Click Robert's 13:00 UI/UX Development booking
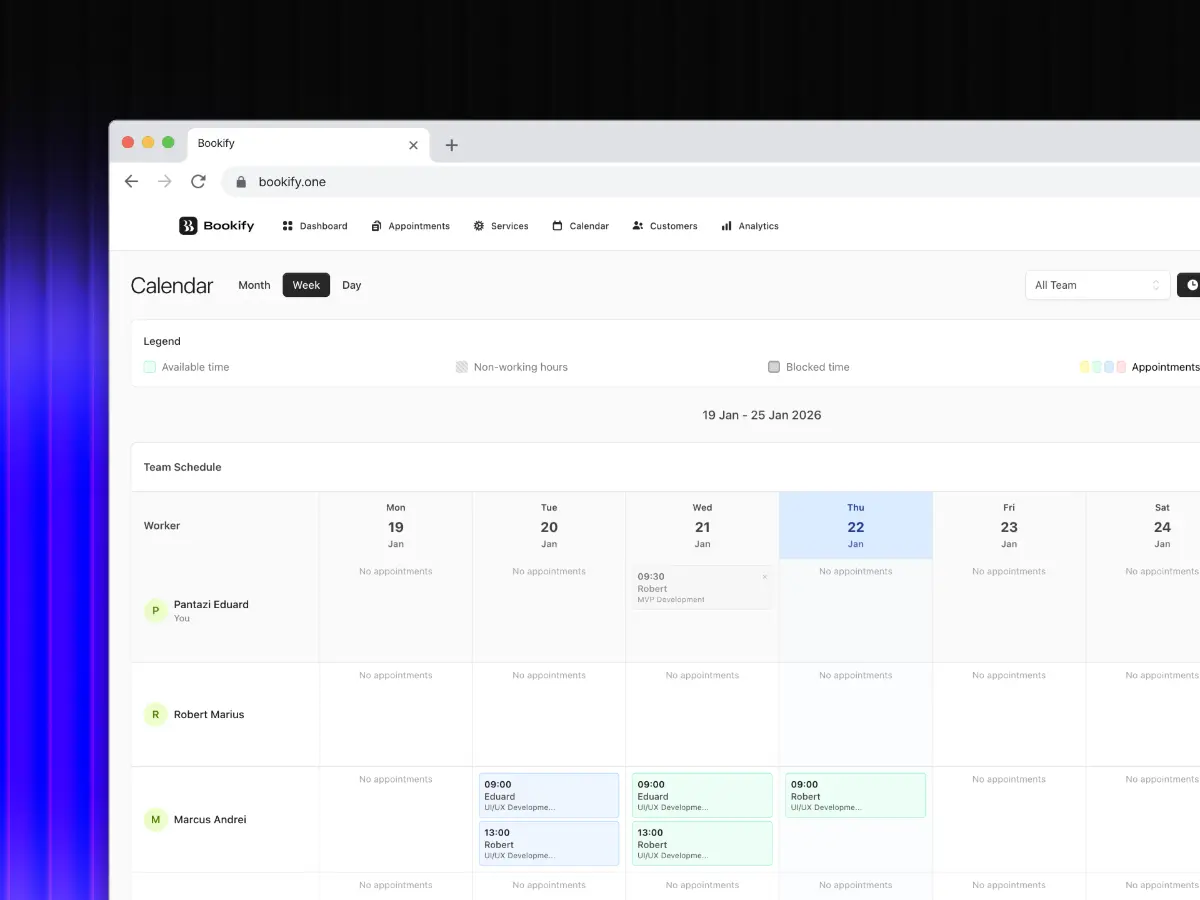1200x900 pixels. (548, 843)
